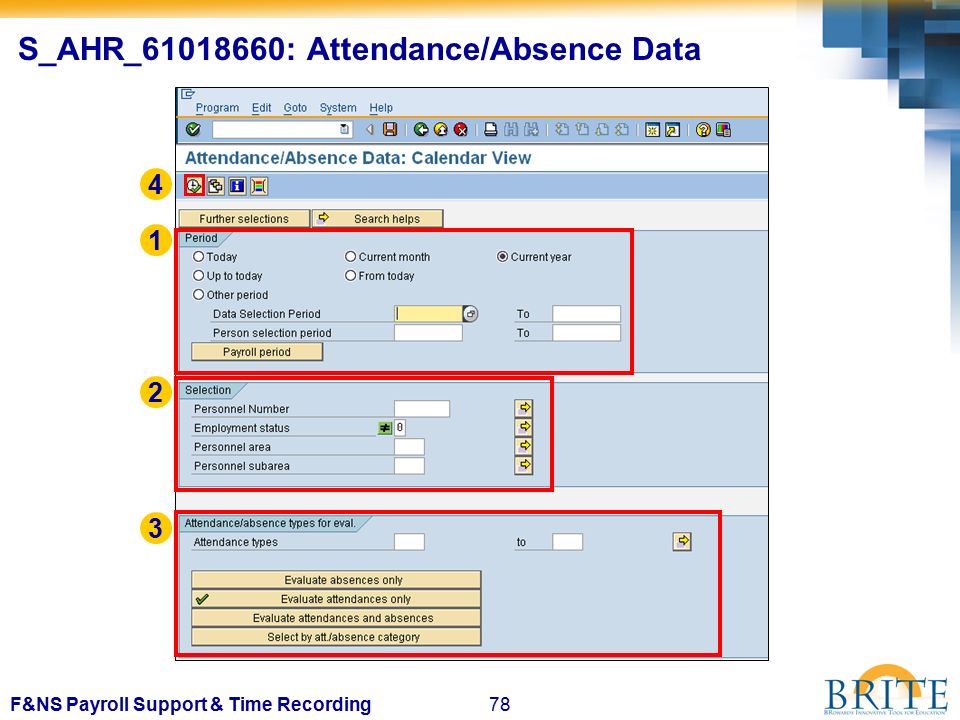Click the red Cancel icon
Viewport: 960px width, 720px height.
point(460,129)
